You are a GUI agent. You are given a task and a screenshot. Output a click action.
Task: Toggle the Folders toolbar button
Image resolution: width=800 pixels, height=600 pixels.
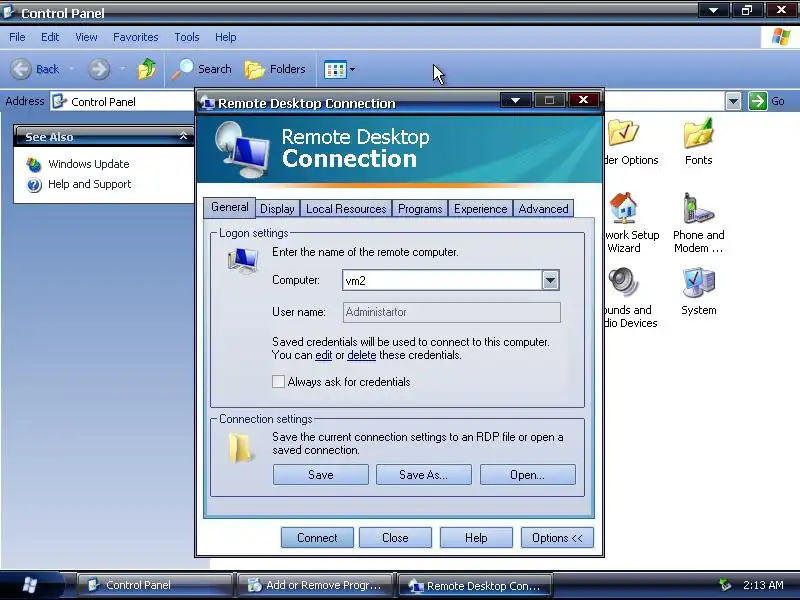(x=275, y=69)
